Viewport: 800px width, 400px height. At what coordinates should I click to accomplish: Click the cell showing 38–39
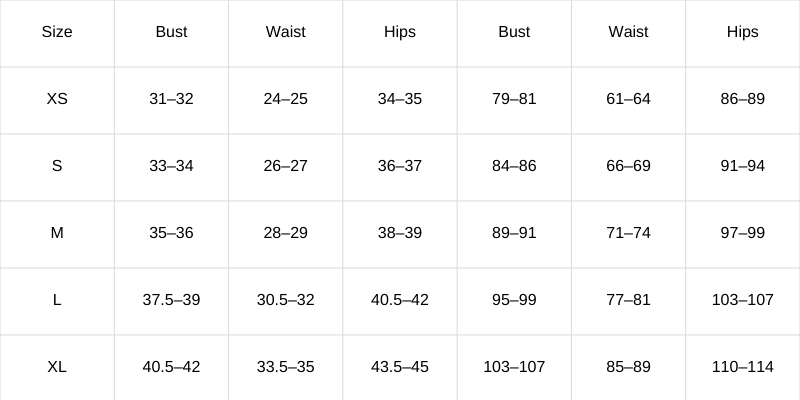pyautogui.click(x=400, y=233)
